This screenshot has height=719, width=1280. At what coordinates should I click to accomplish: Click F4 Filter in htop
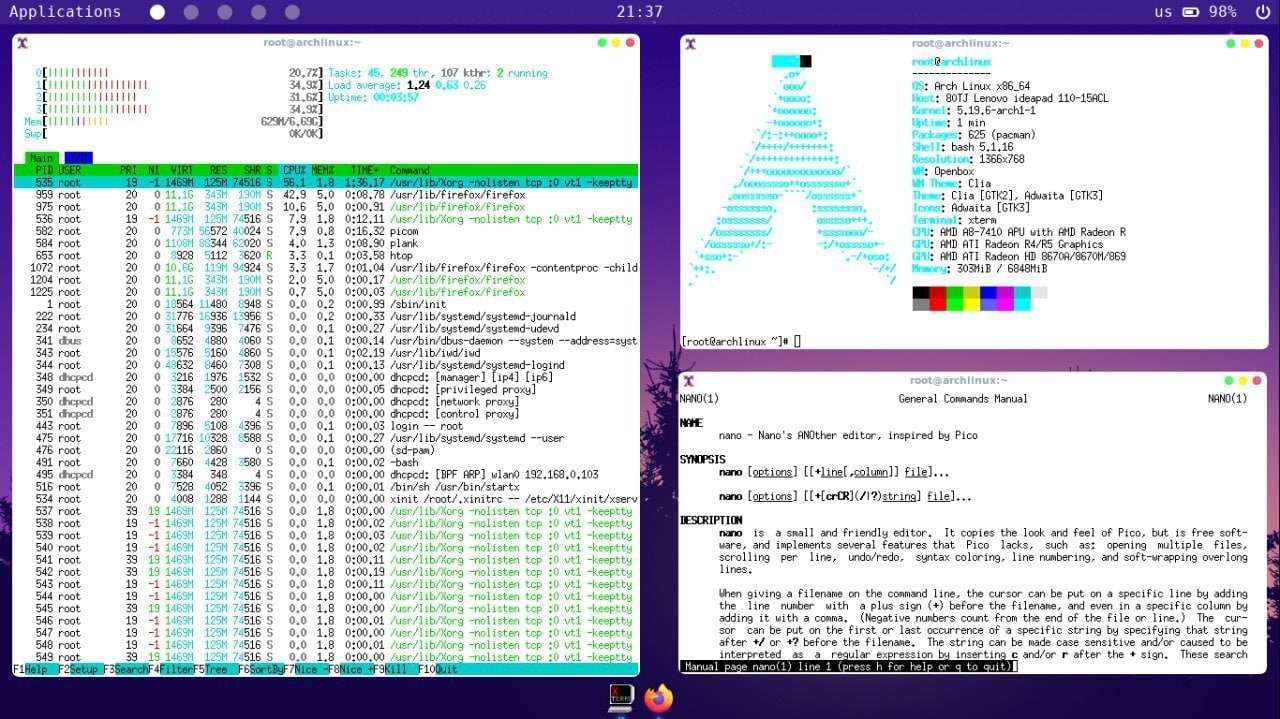pyautogui.click(x=173, y=669)
